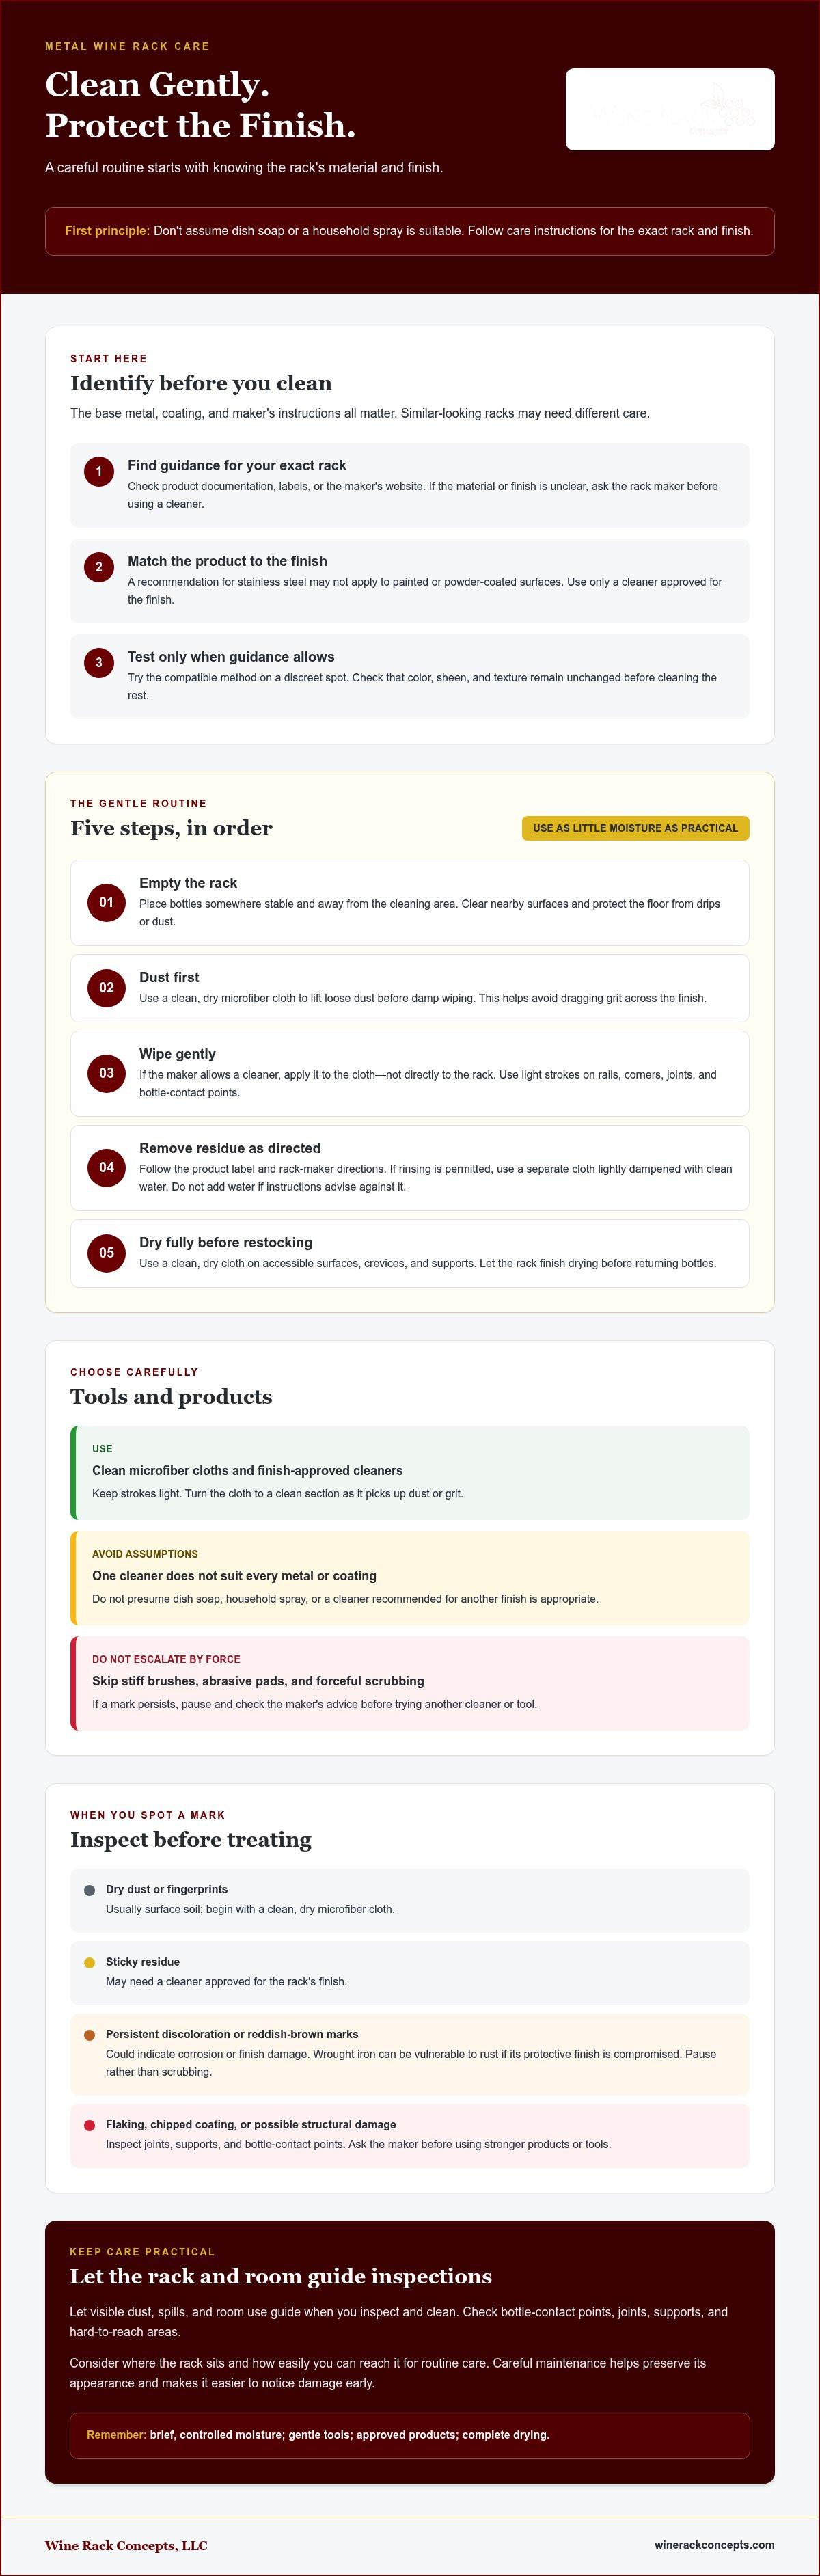Click the red dot beside Flaking, chipped coating
The height and width of the screenshot is (2576, 820).
click(89, 2125)
